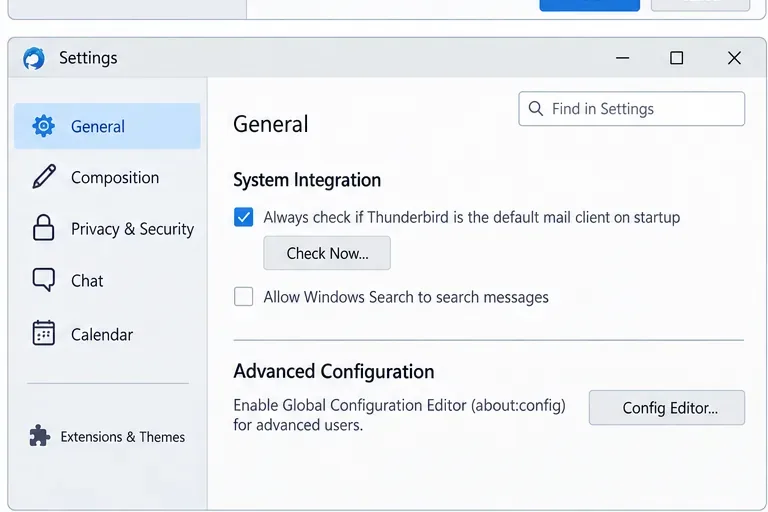Focus the Find in Settings field

[632, 108]
